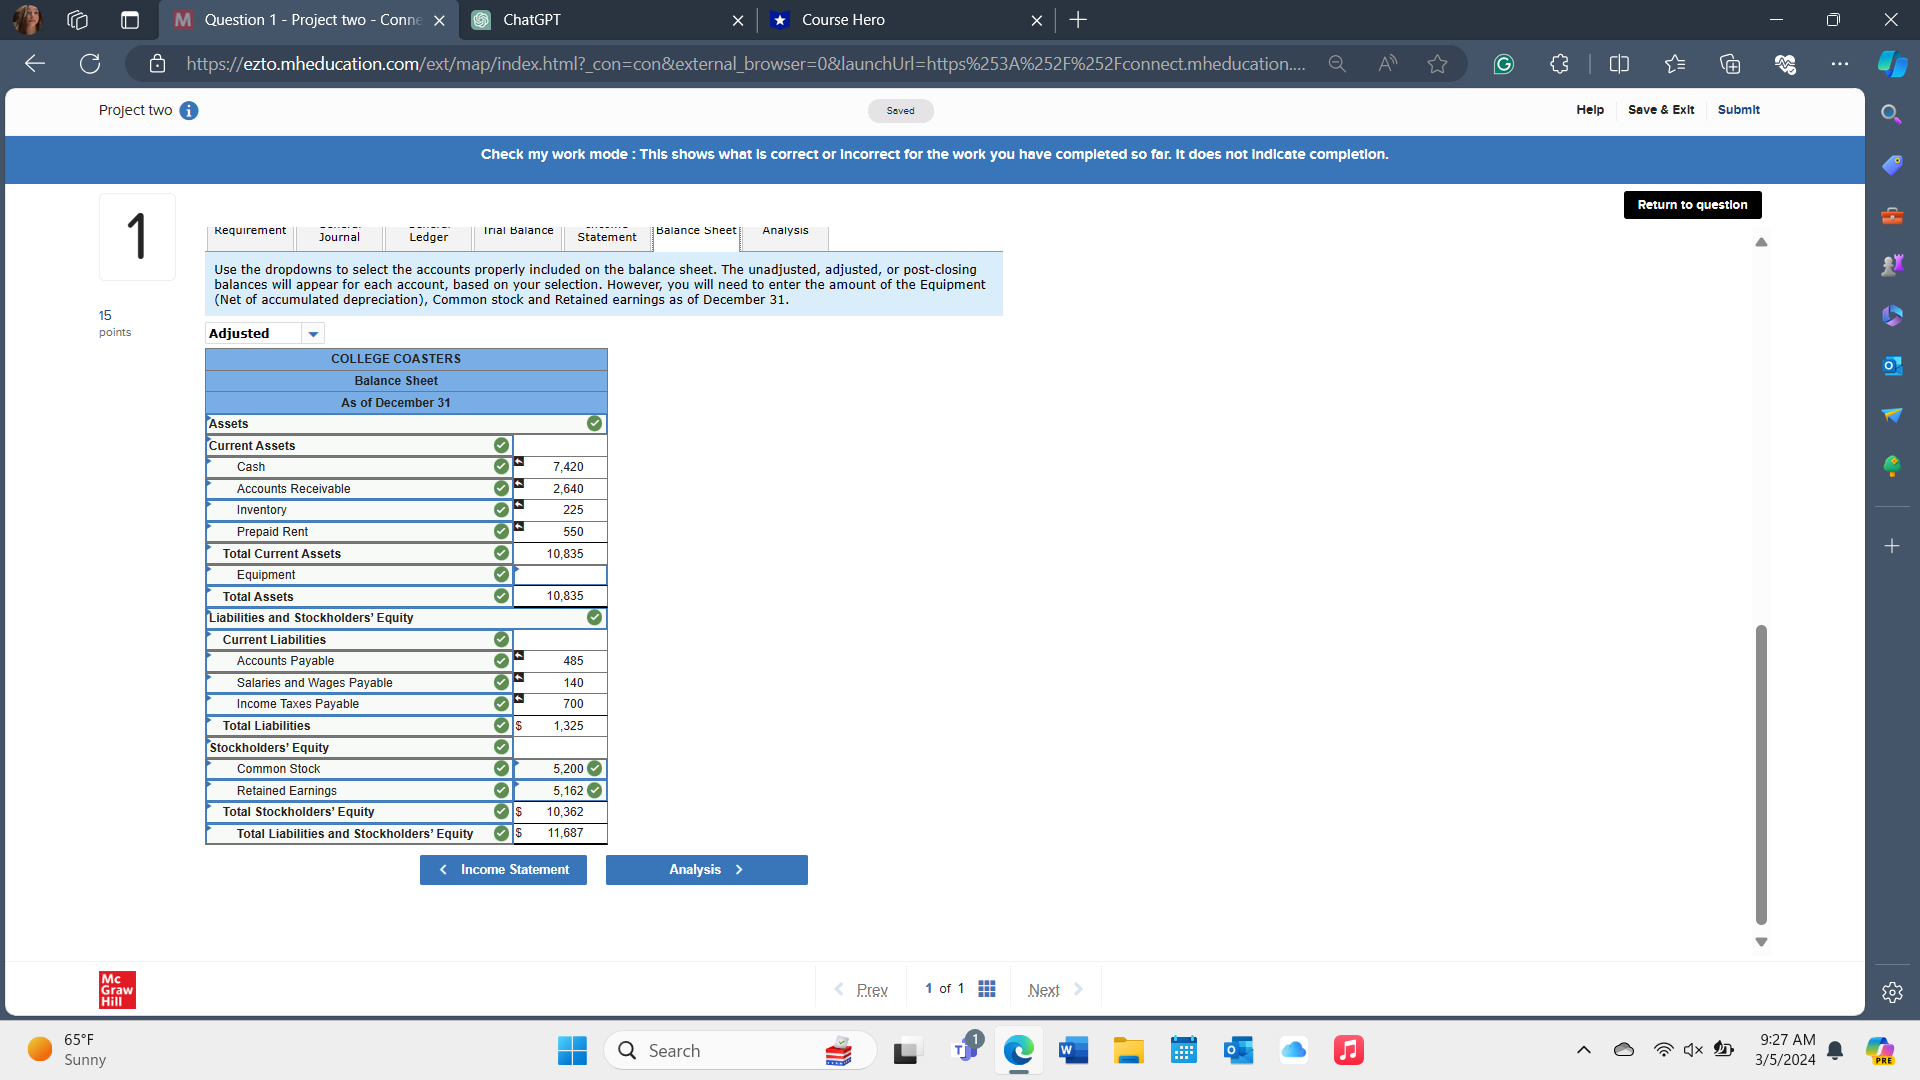This screenshot has height=1080, width=1920.
Task: Open split screen view
Action: click(x=1620, y=63)
